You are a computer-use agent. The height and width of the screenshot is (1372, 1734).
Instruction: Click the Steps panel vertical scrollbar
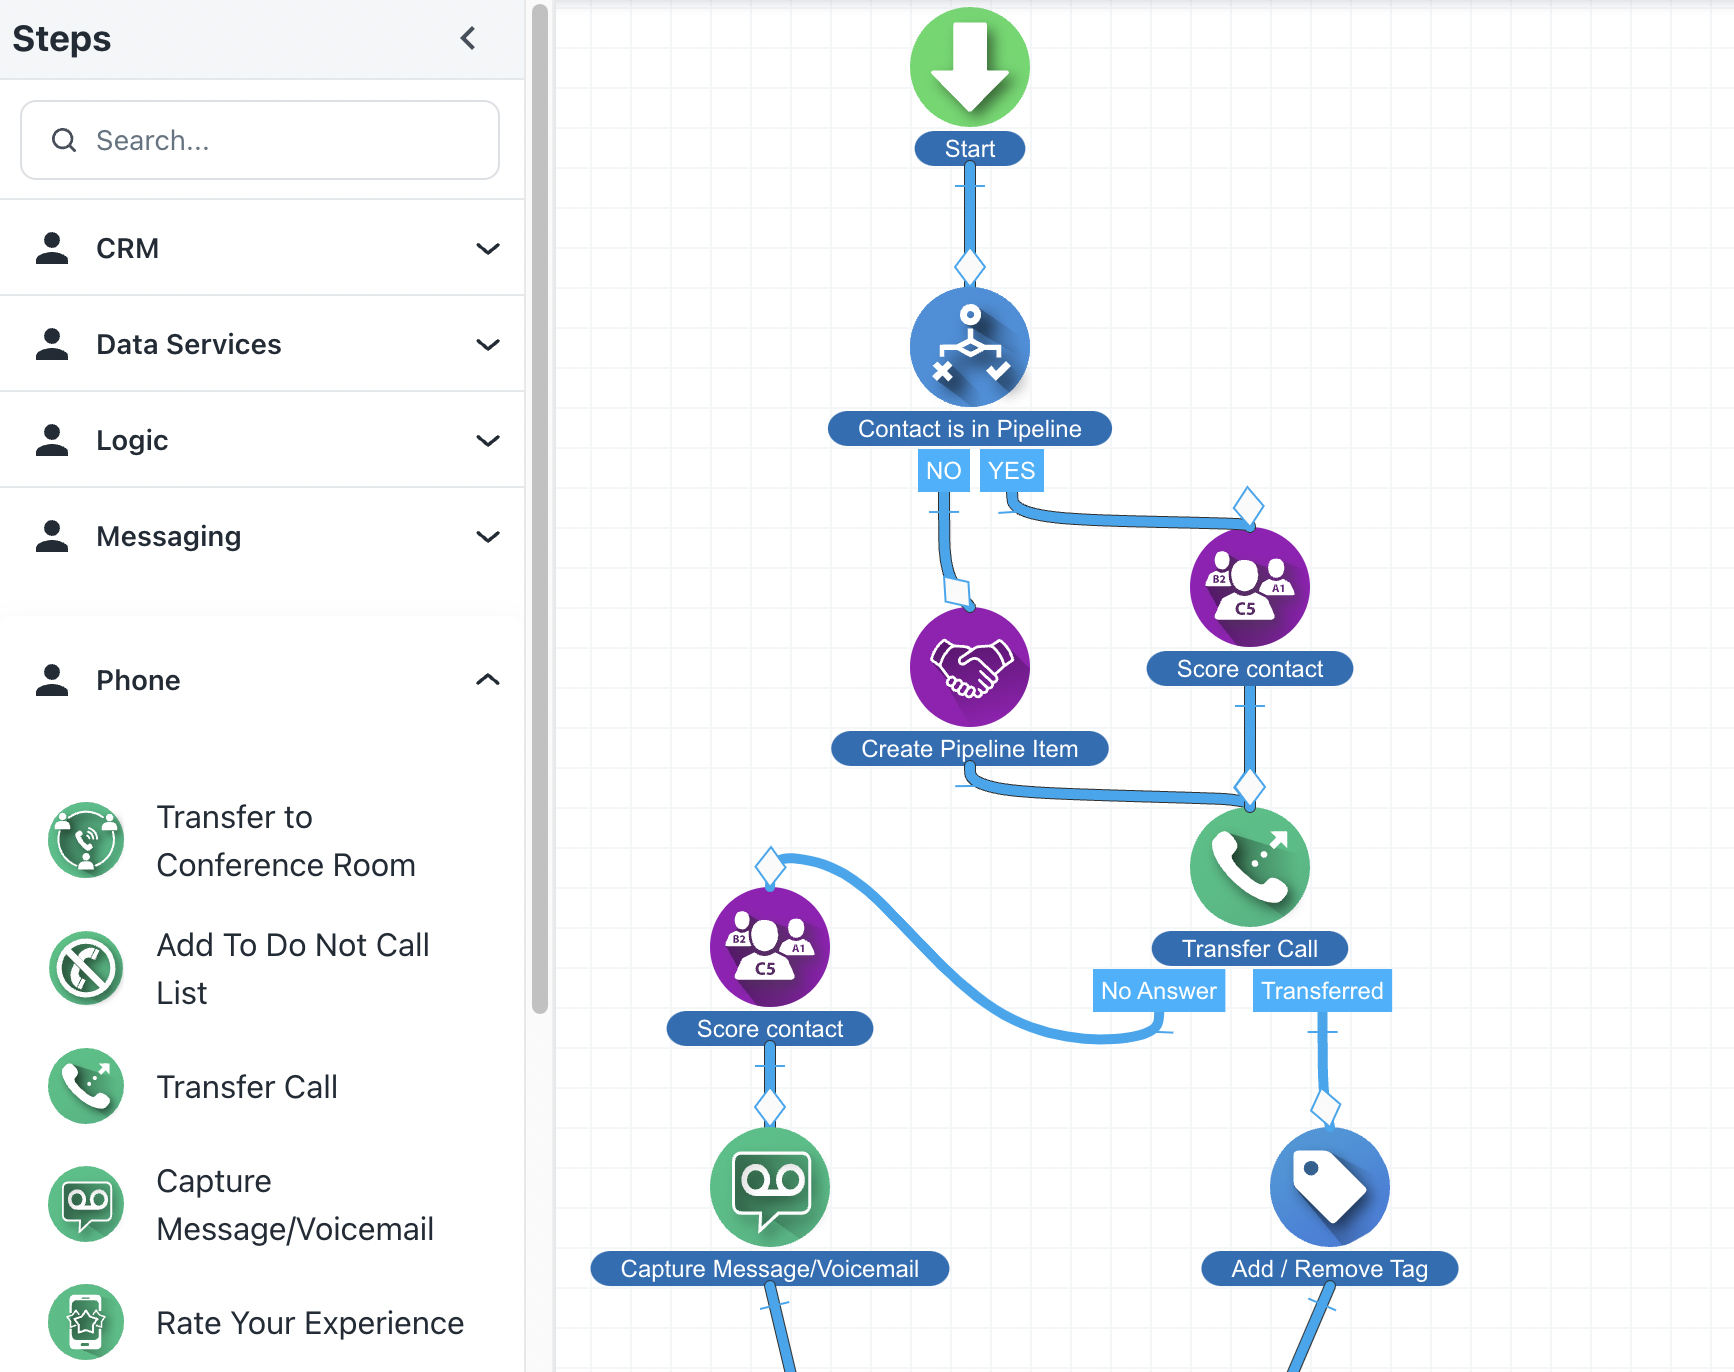point(540,500)
